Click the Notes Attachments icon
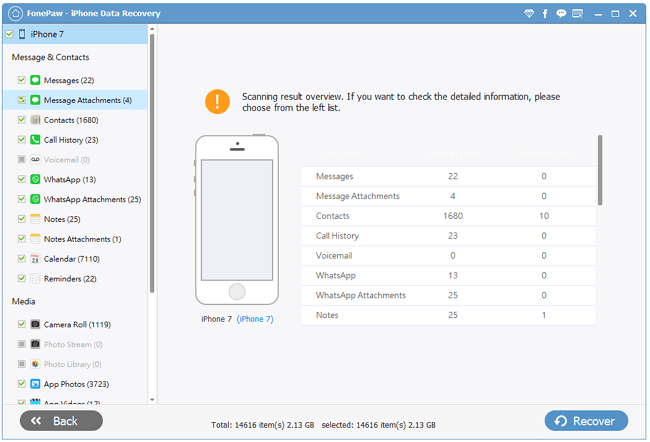The width and height of the screenshot is (650, 442). (x=35, y=238)
